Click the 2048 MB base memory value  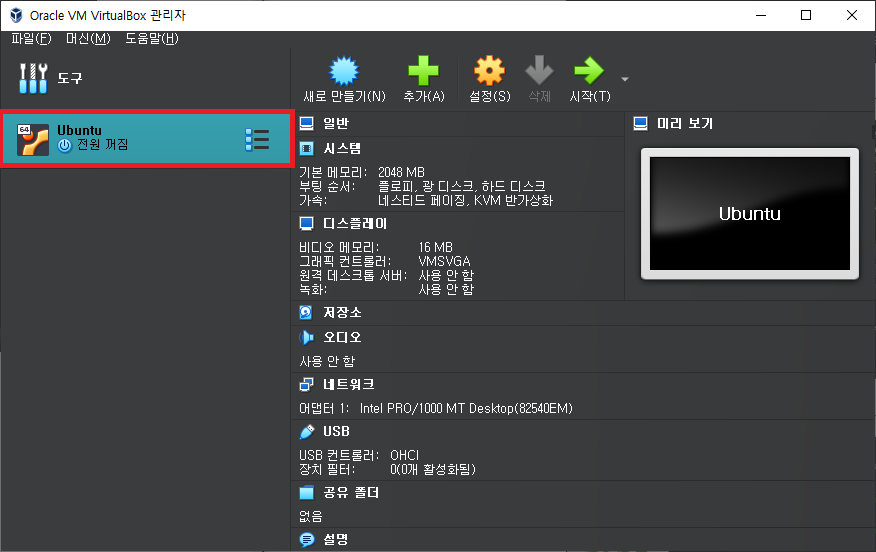pos(401,172)
